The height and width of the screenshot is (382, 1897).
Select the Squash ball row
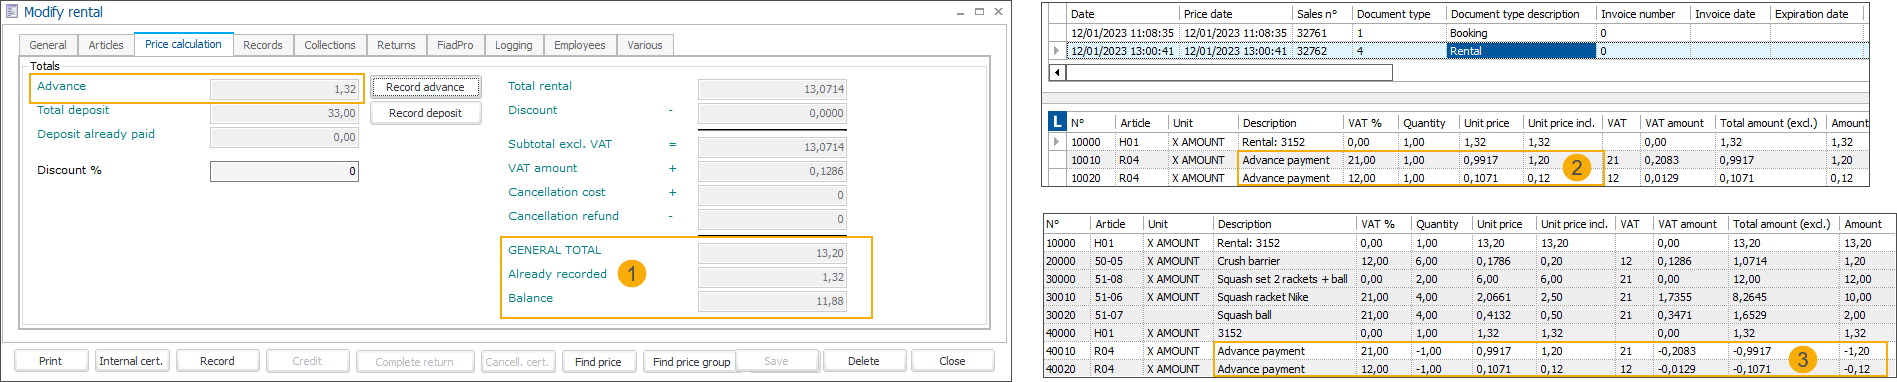pyautogui.click(x=1469, y=315)
